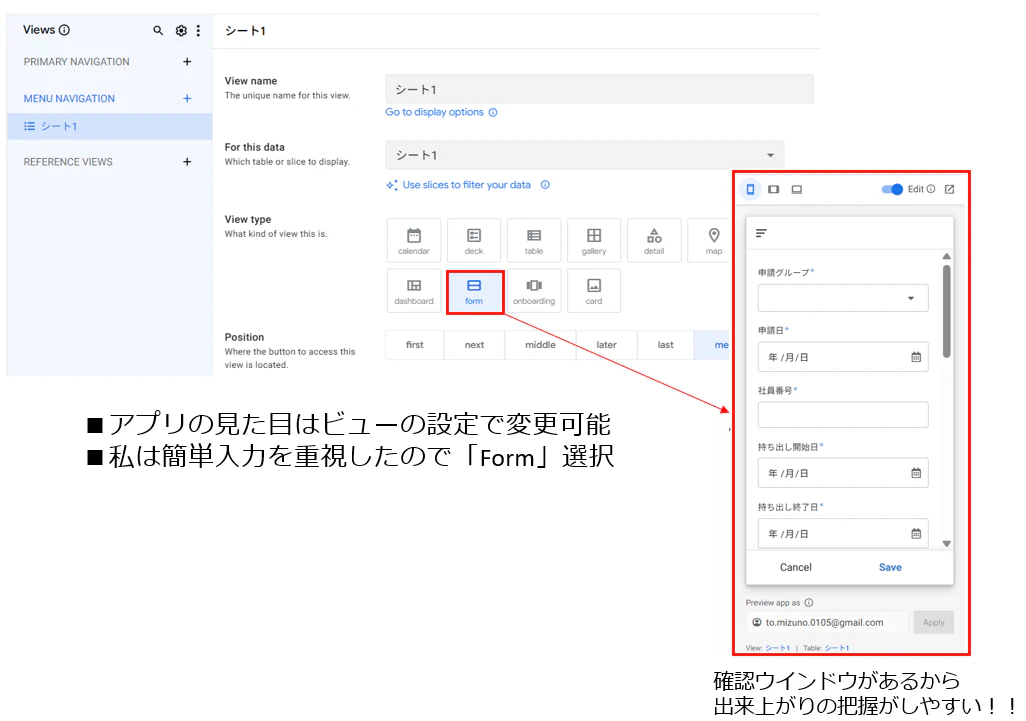
Task: Edit the preview email address field
Action: click(x=827, y=622)
